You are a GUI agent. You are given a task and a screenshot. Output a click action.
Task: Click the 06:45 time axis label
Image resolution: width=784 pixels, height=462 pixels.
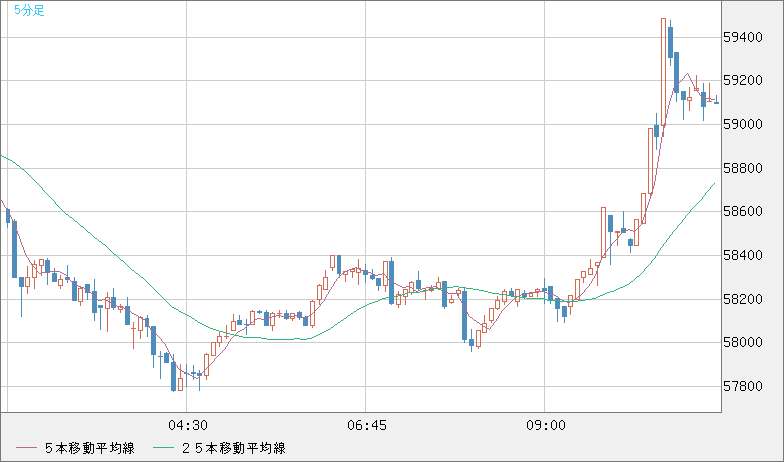[x=366, y=426]
